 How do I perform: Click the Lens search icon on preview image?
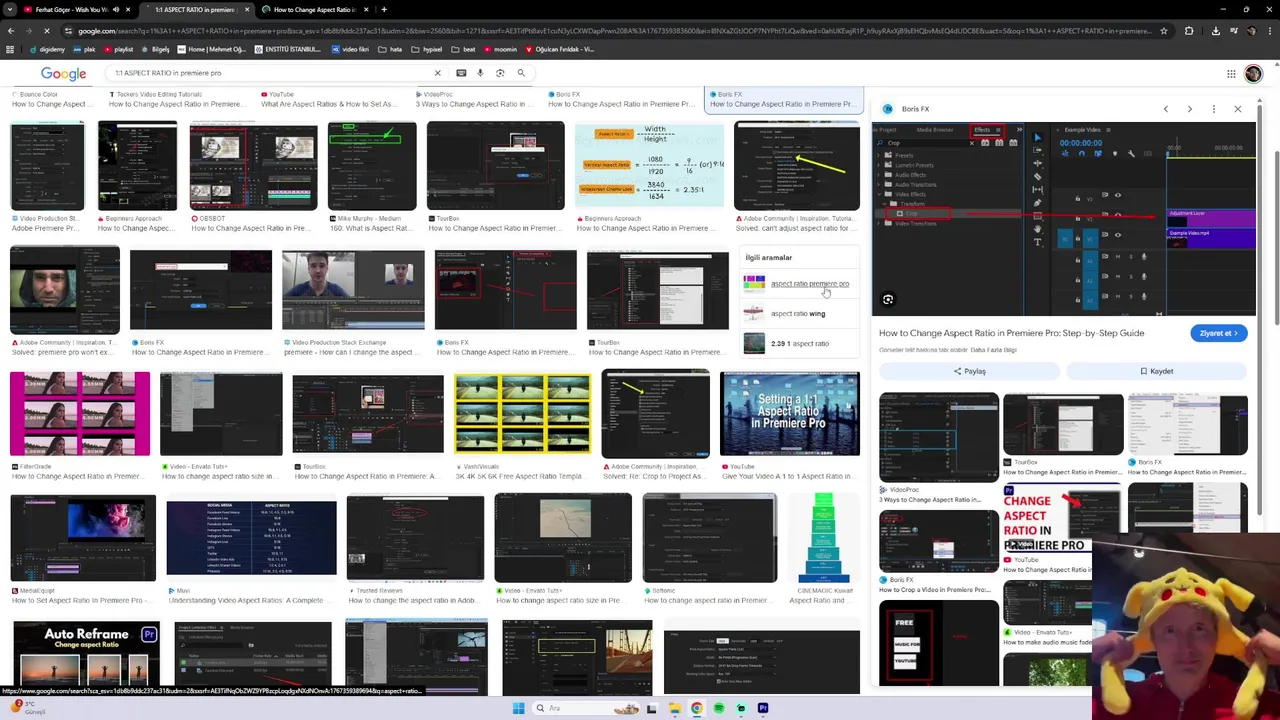coord(888,299)
